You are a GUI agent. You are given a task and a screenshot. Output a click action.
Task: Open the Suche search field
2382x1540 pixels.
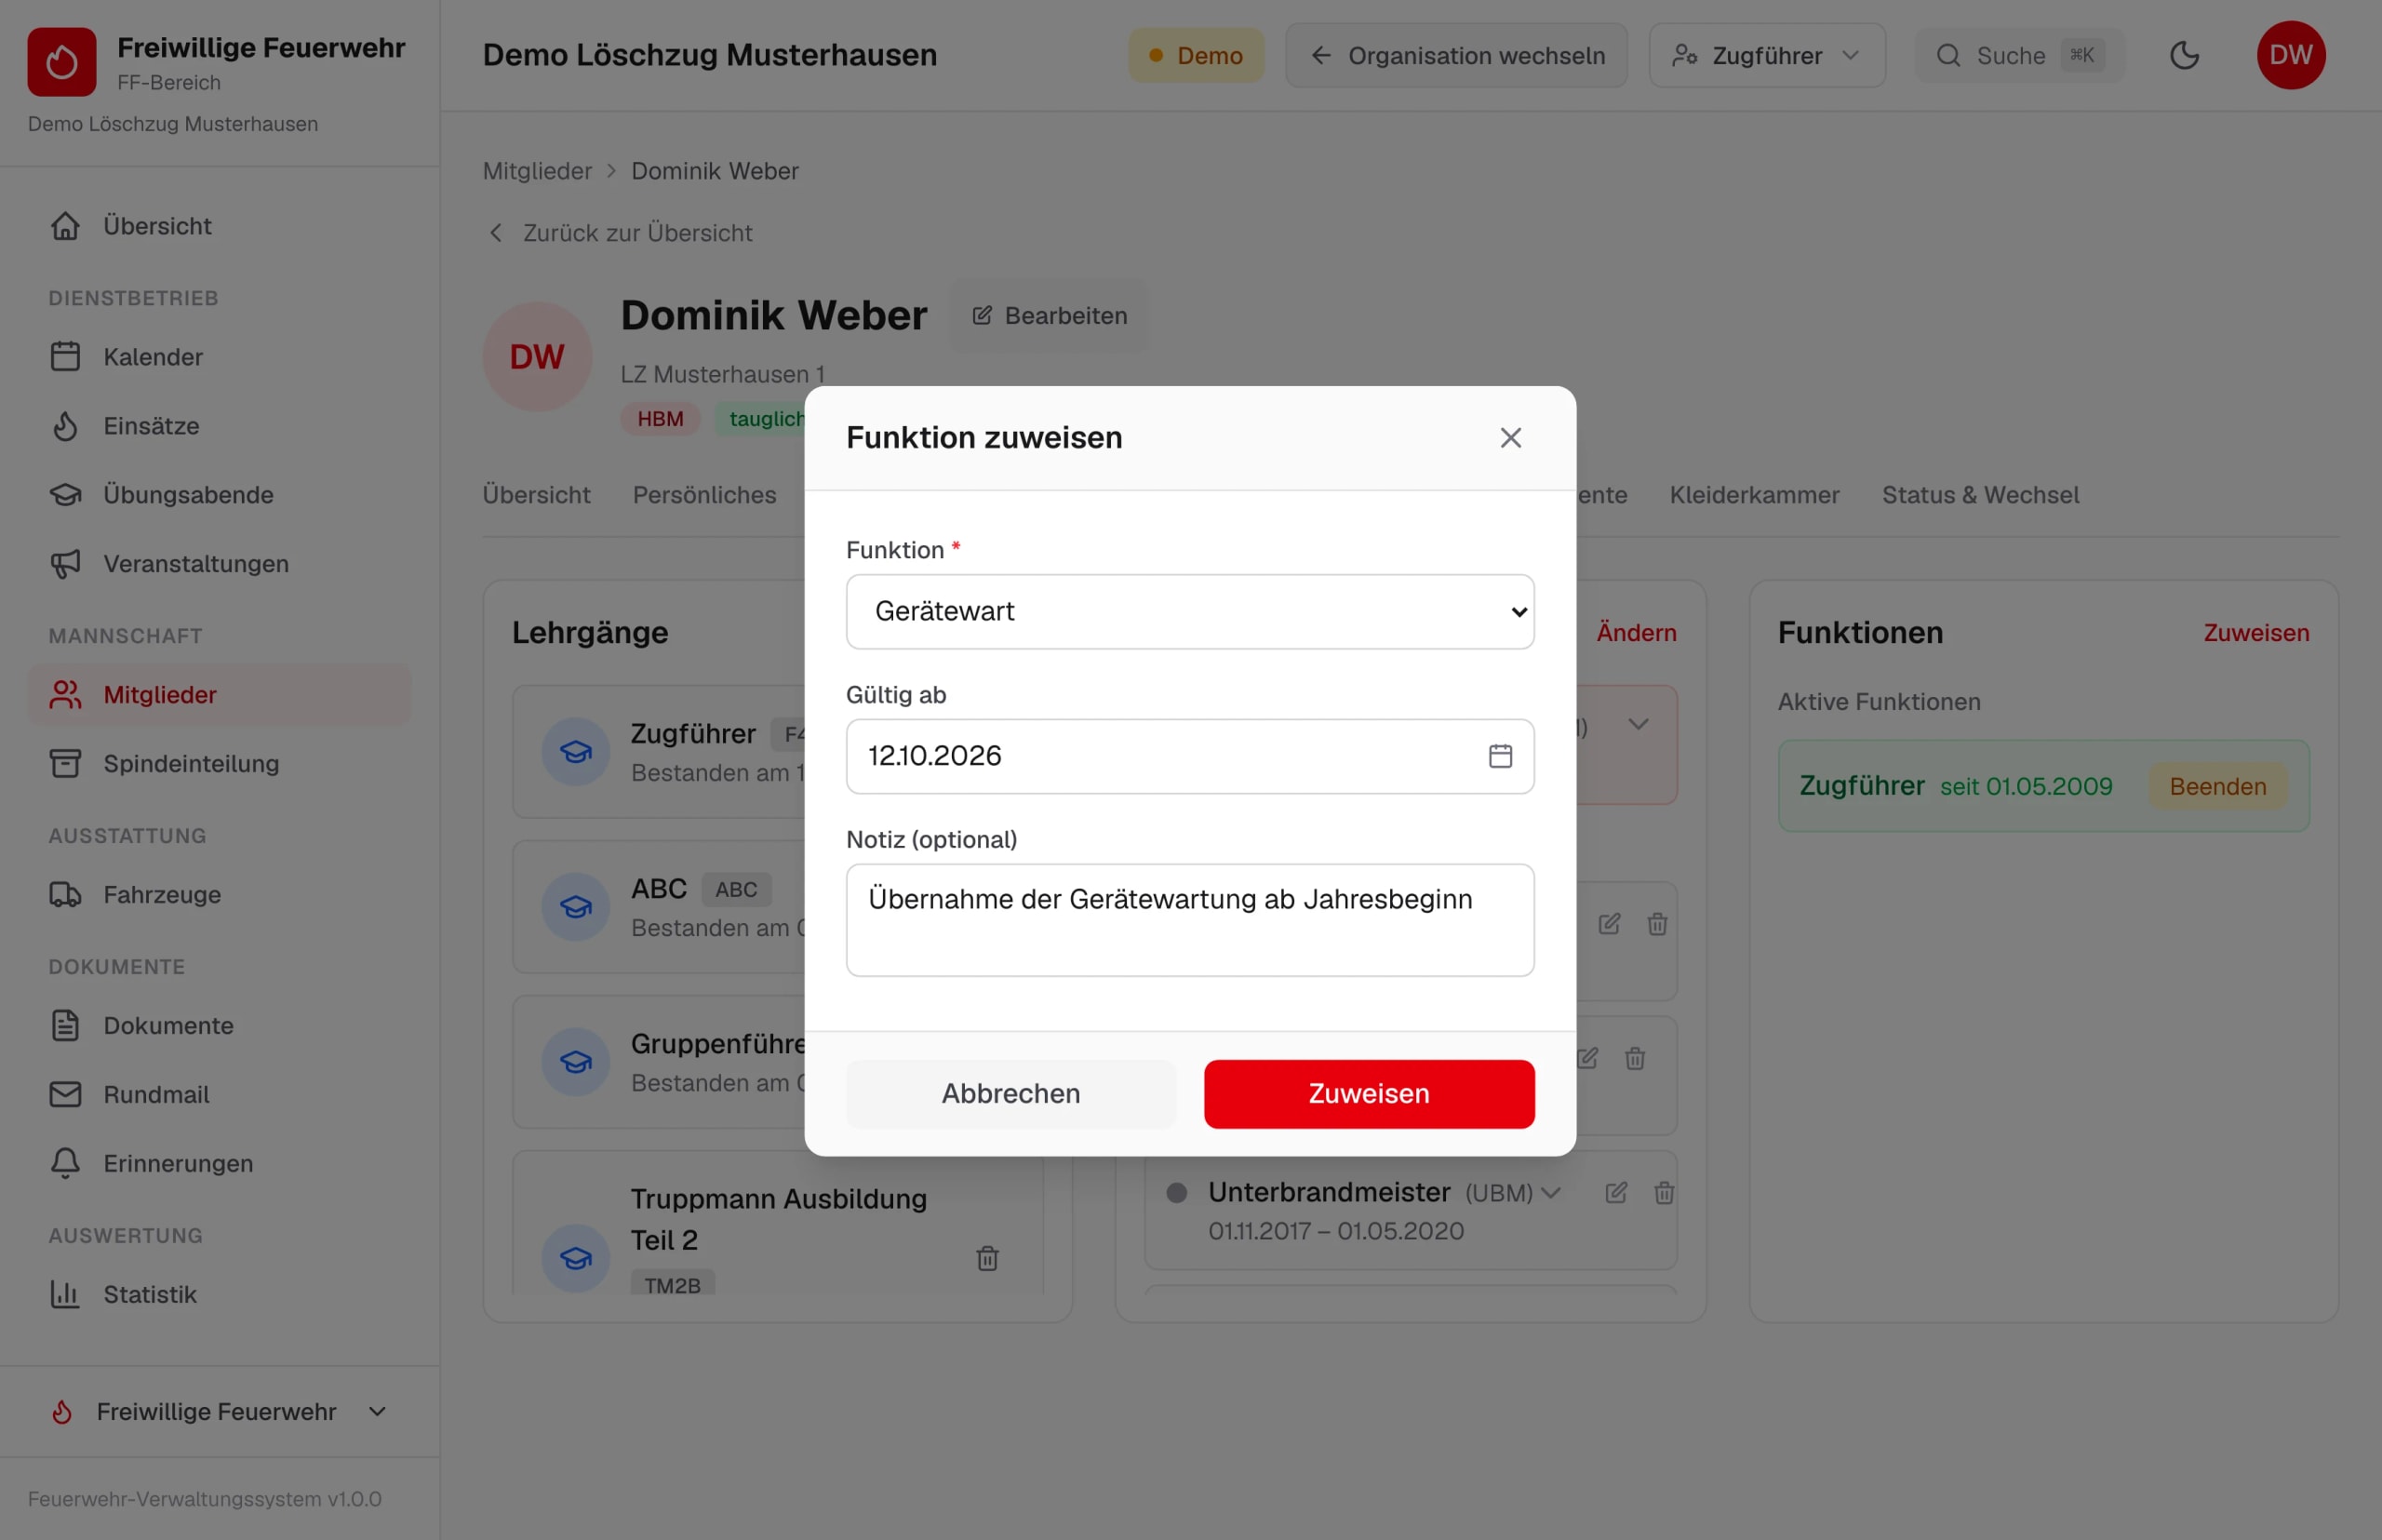click(2019, 55)
